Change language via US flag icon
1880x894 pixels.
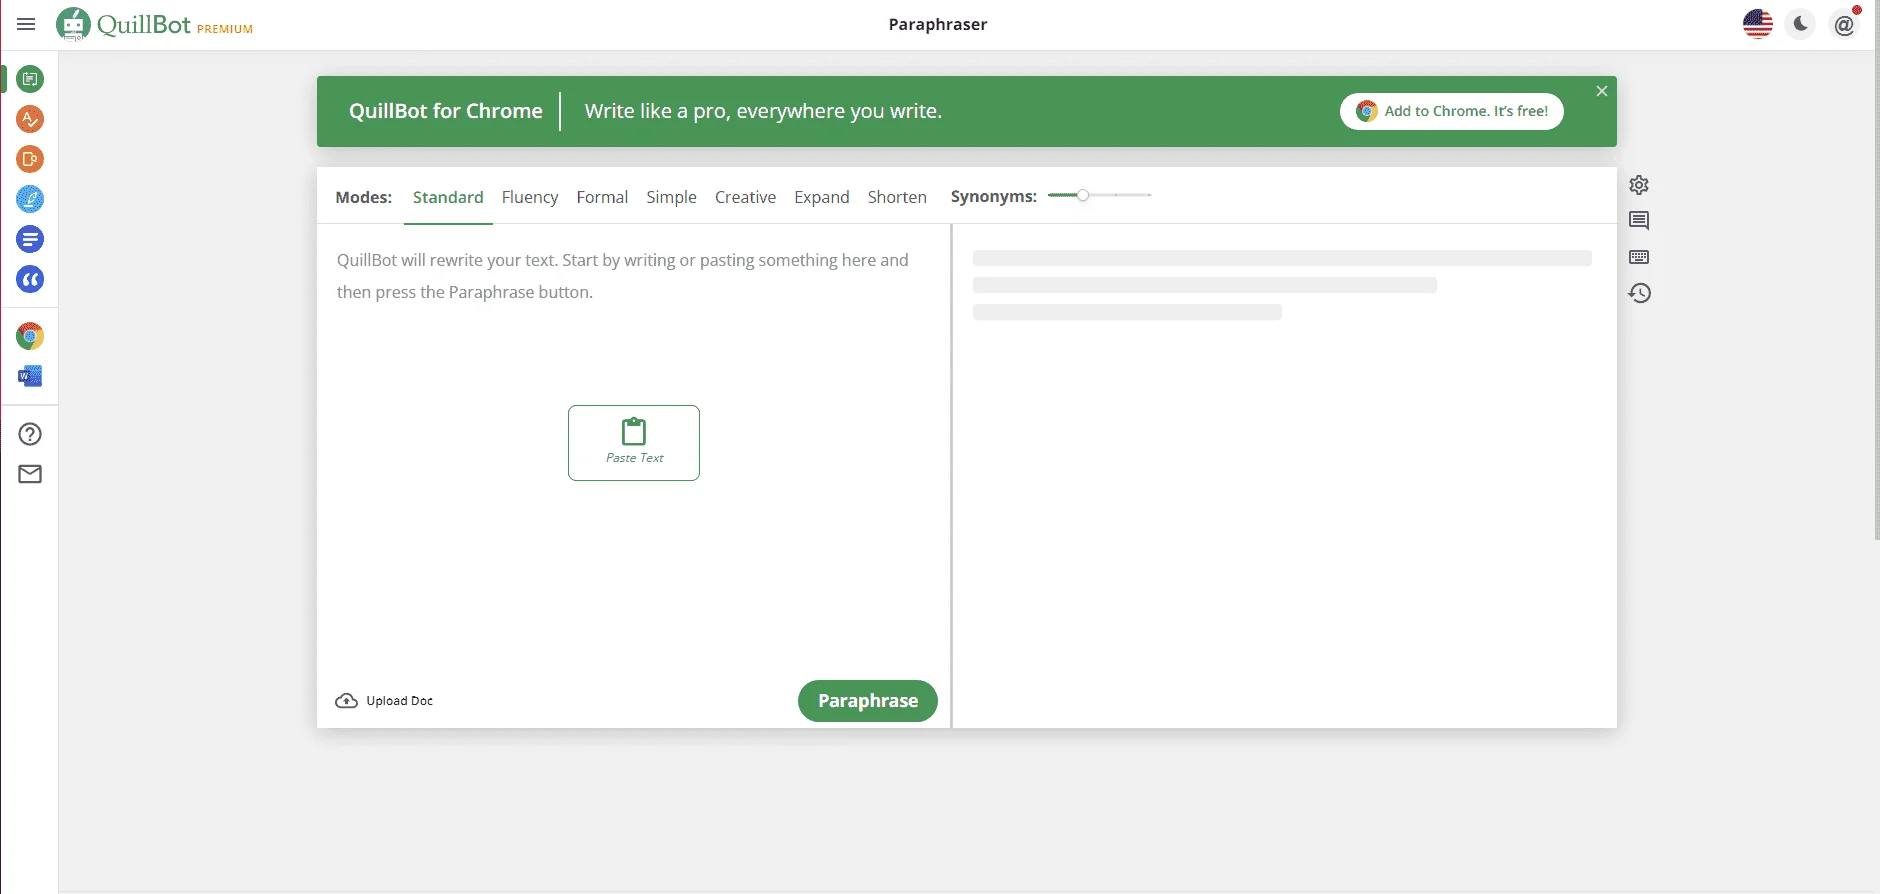pyautogui.click(x=1757, y=24)
